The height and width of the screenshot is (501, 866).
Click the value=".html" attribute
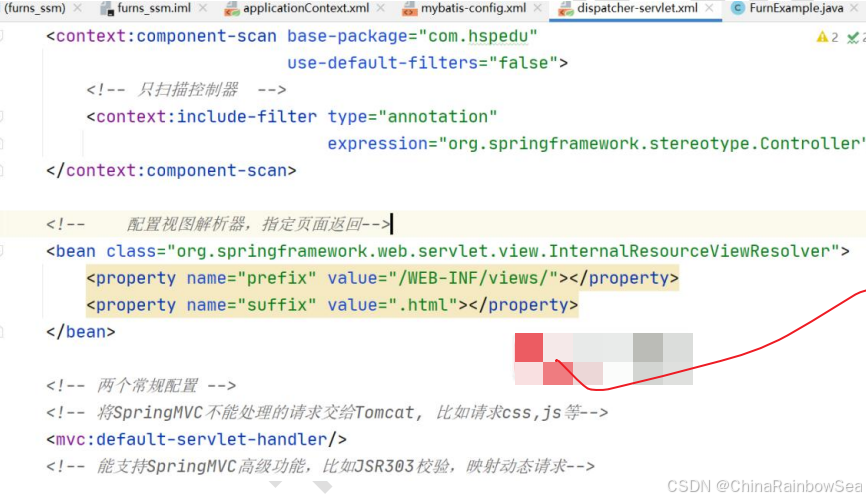[x=393, y=305]
